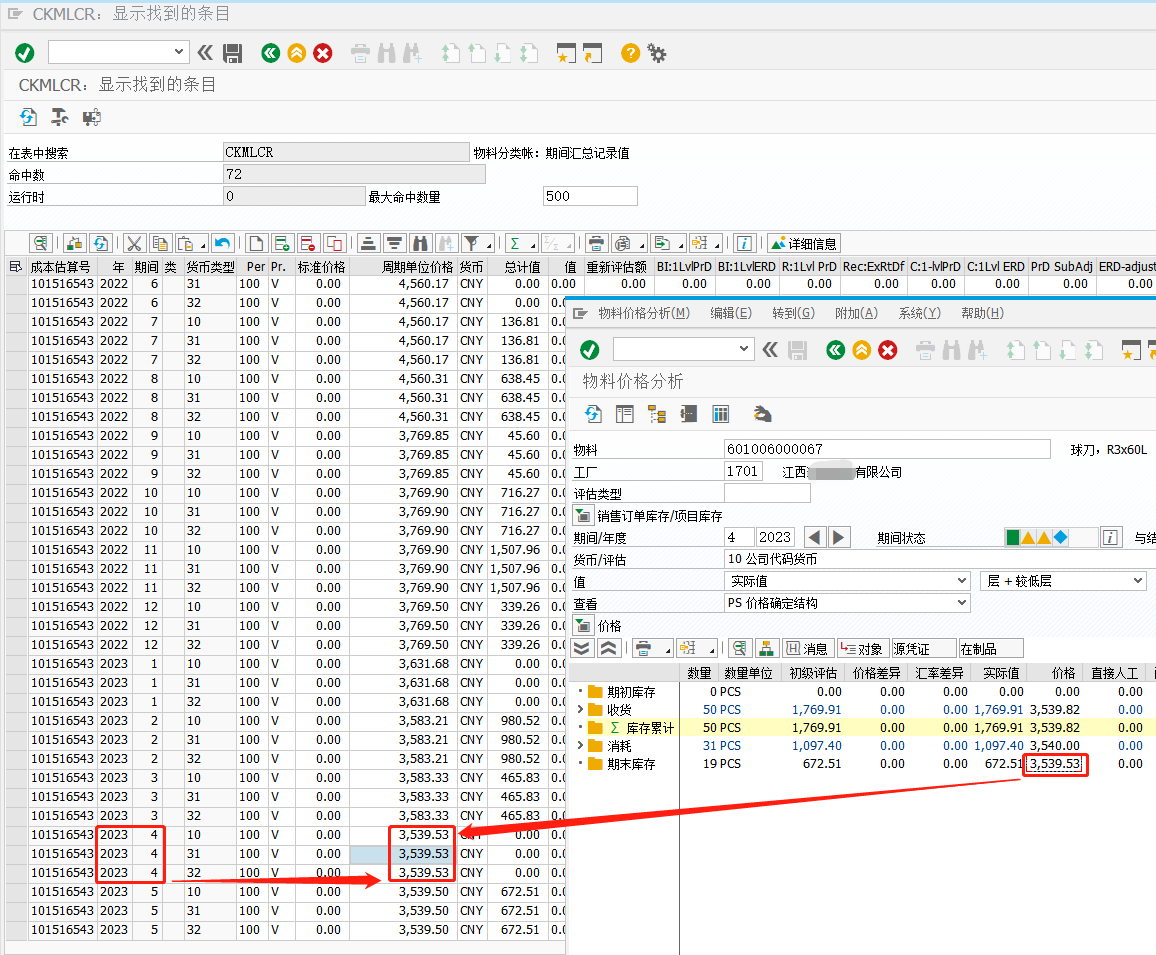Select the row header for first 2023 period 4 row
The image size is (1156, 955).
pyautogui.click(x=16, y=834)
